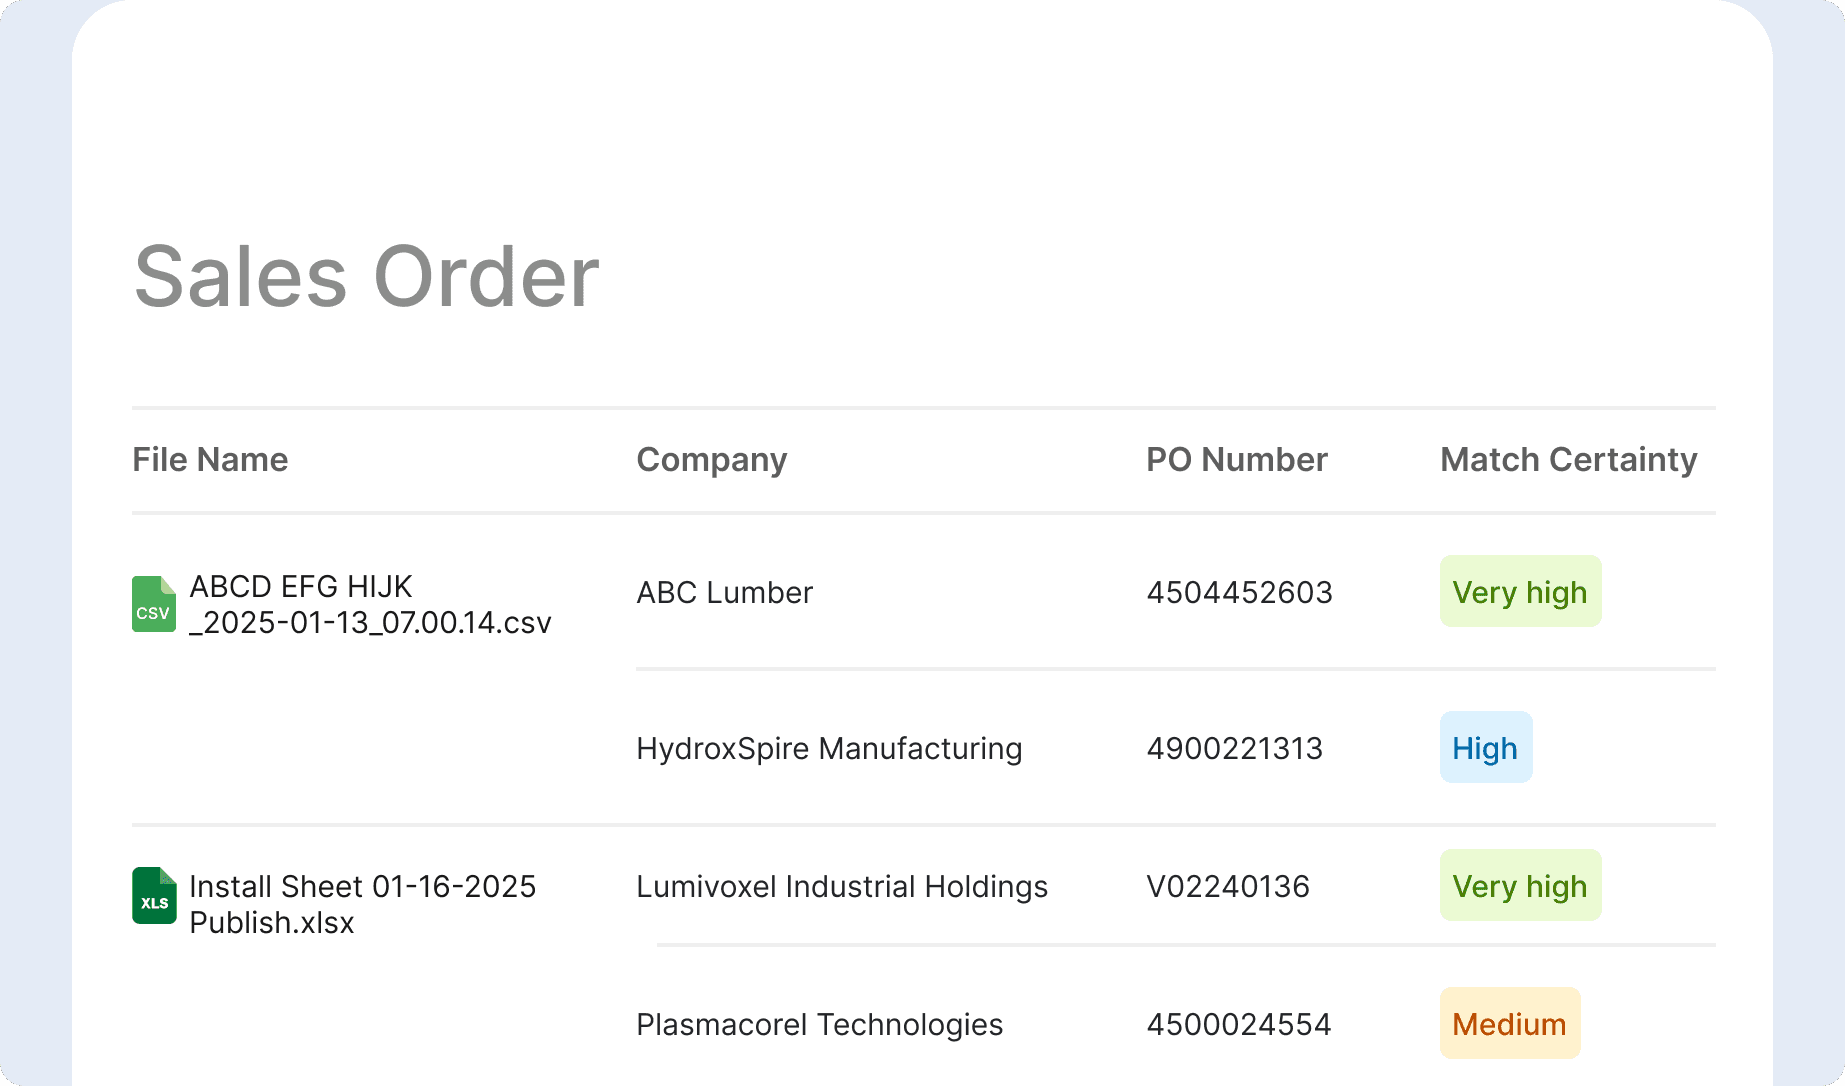This screenshot has height=1086, width=1845.
Task: Select Lumivoxel Industrial Holdings company cell
Action: click(842, 887)
